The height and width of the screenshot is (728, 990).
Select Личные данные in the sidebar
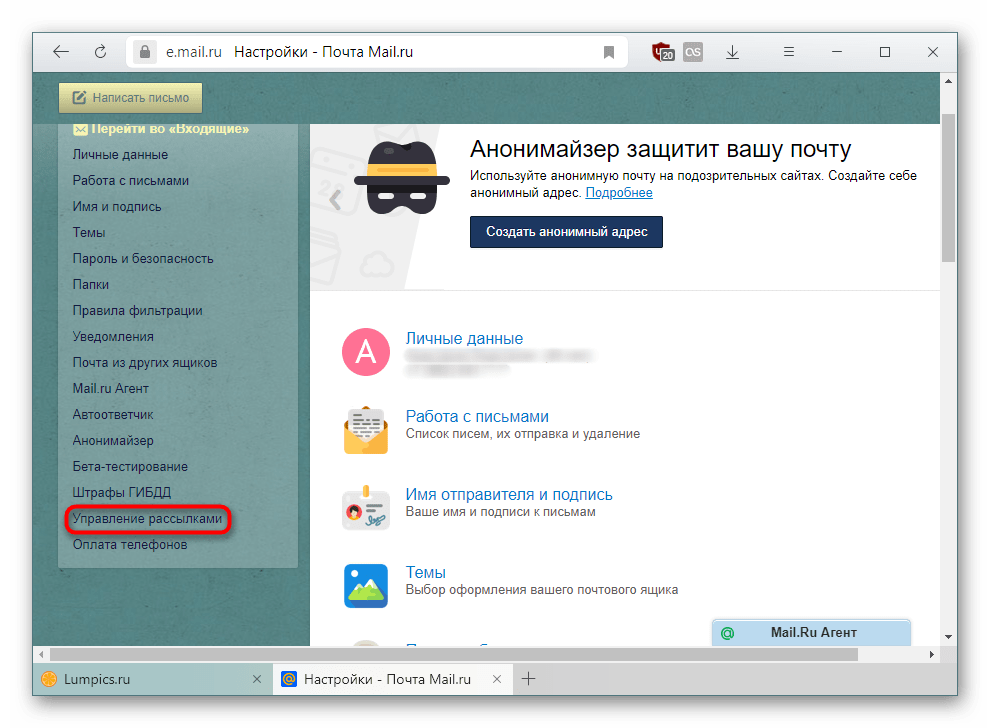[120, 155]
